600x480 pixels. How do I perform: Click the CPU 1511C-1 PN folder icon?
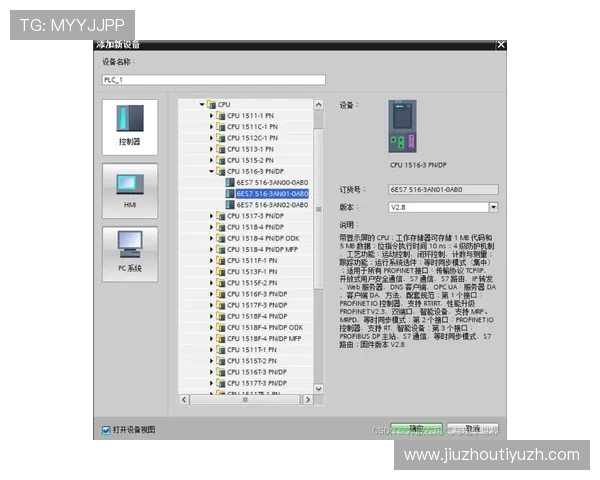pyautogui.click(x=220, y=126)
